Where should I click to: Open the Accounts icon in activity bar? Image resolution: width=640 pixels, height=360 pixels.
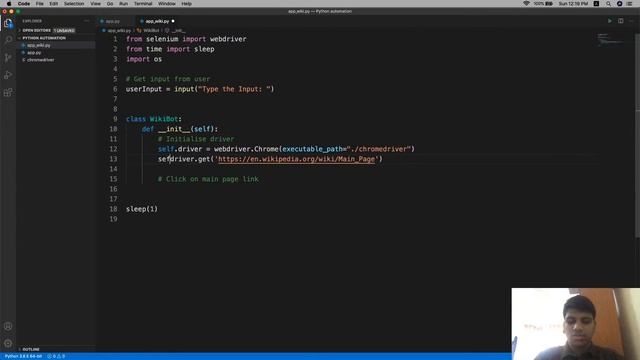[8, 326]
